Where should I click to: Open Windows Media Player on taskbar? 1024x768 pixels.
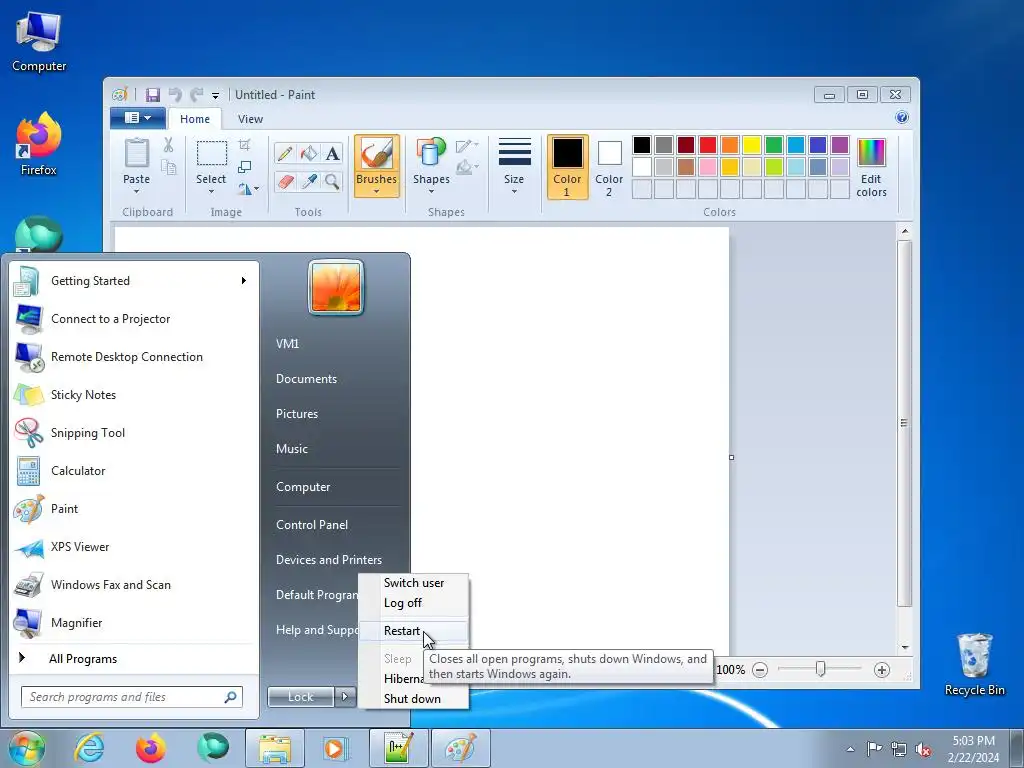coord(336,748)
